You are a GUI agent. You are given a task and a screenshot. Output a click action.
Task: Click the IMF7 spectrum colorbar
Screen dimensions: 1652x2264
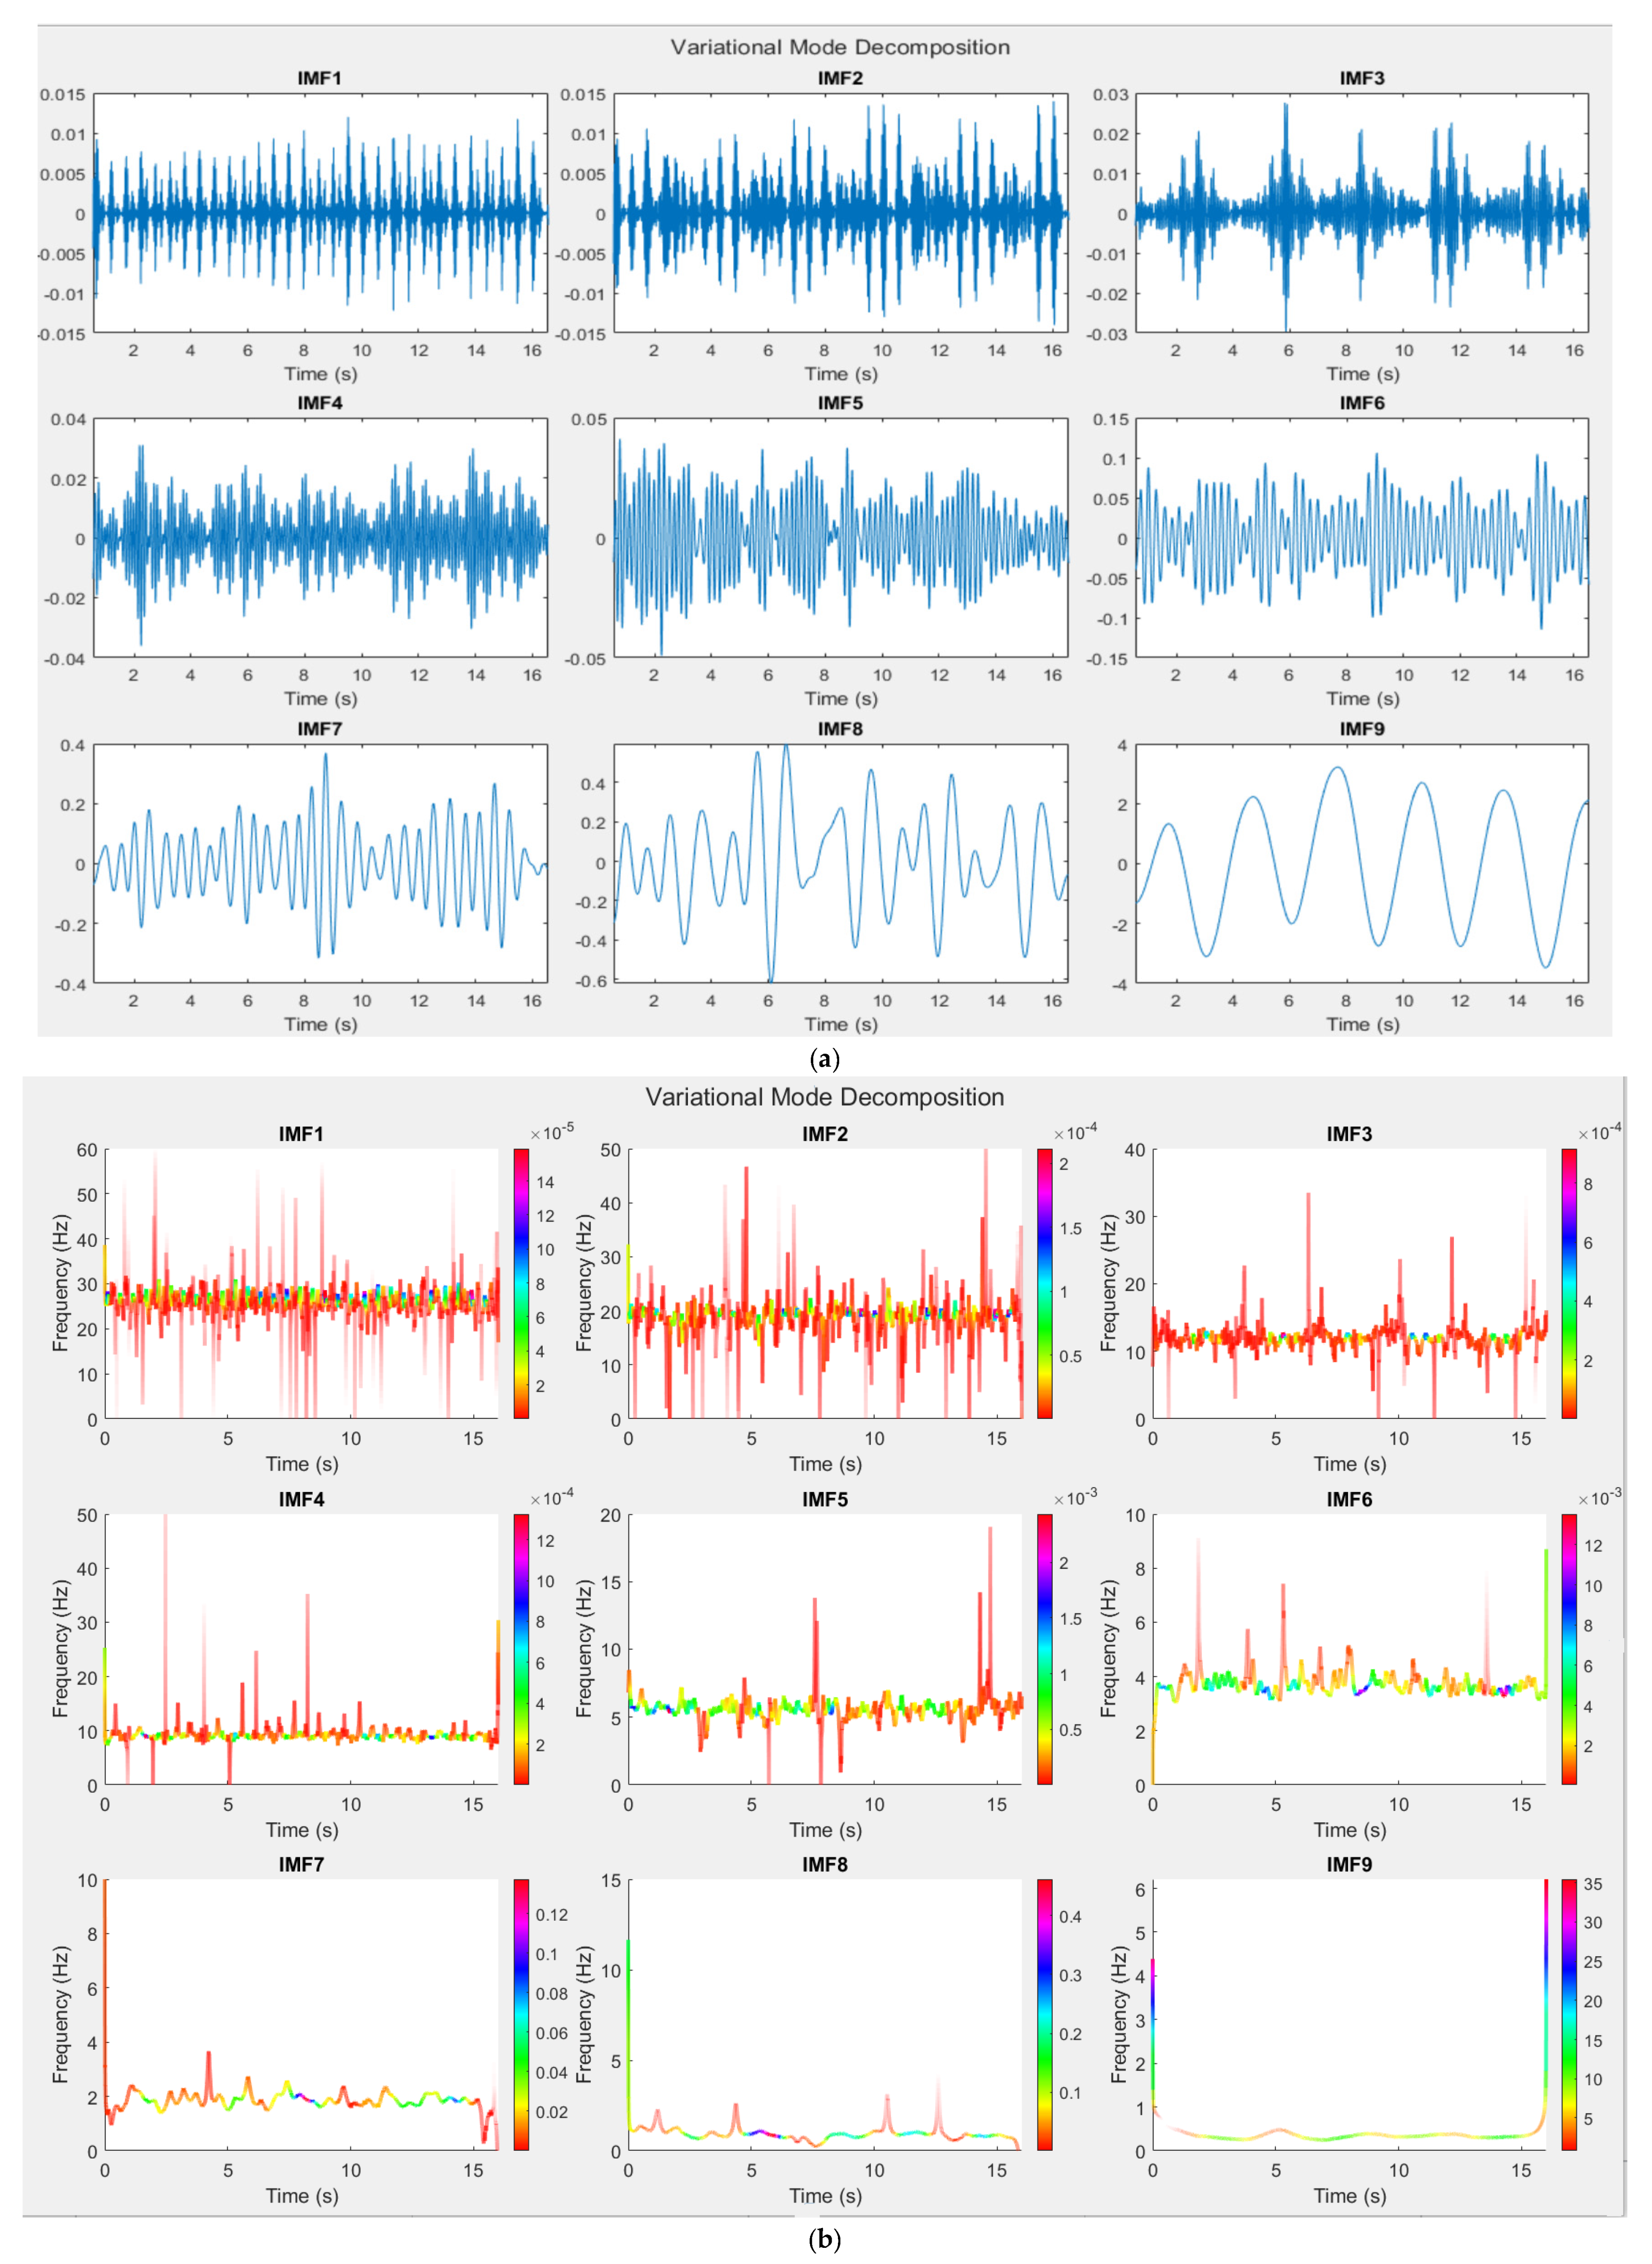pyautogui.click(x=521, y=2015)
